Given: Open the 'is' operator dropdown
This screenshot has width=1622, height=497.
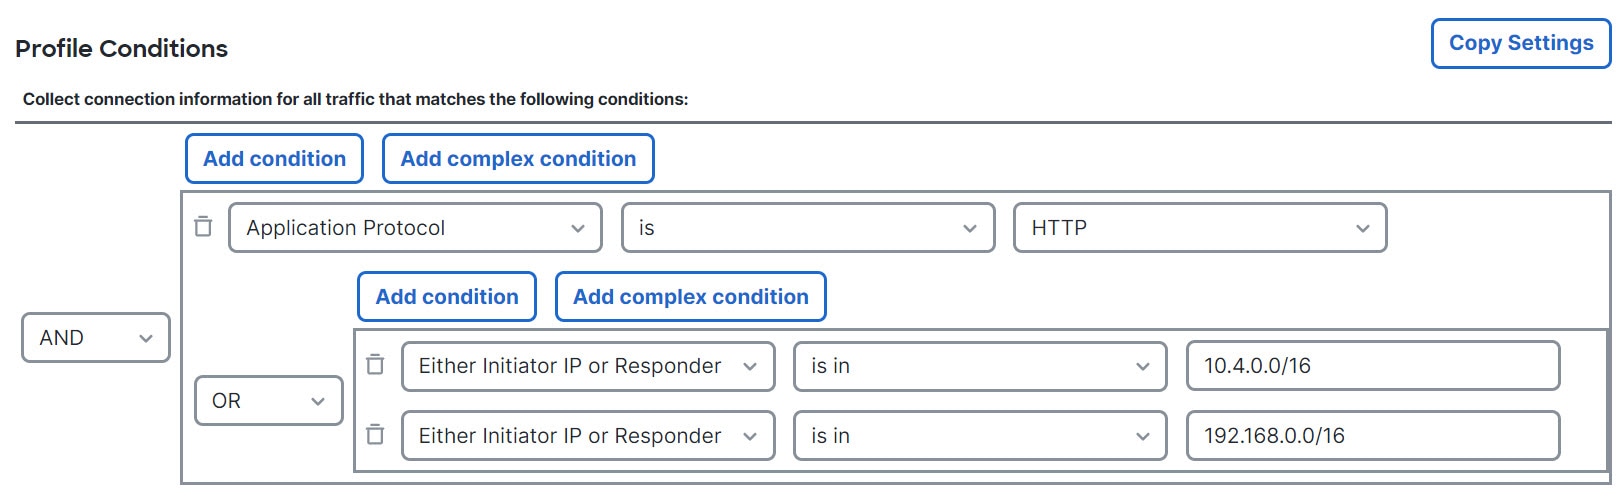Looking at the screenshot, I should click(808, 228).
